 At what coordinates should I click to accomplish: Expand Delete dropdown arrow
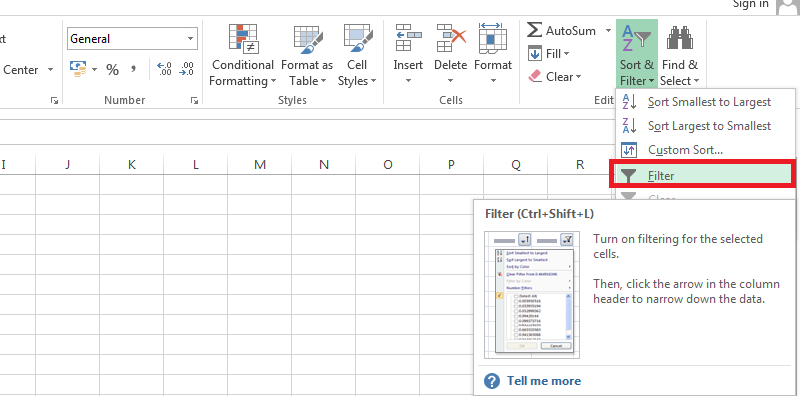[451, 81]
